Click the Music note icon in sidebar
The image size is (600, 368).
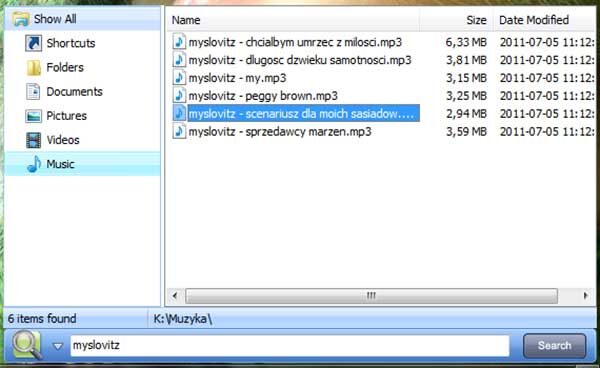click(34, 164)
